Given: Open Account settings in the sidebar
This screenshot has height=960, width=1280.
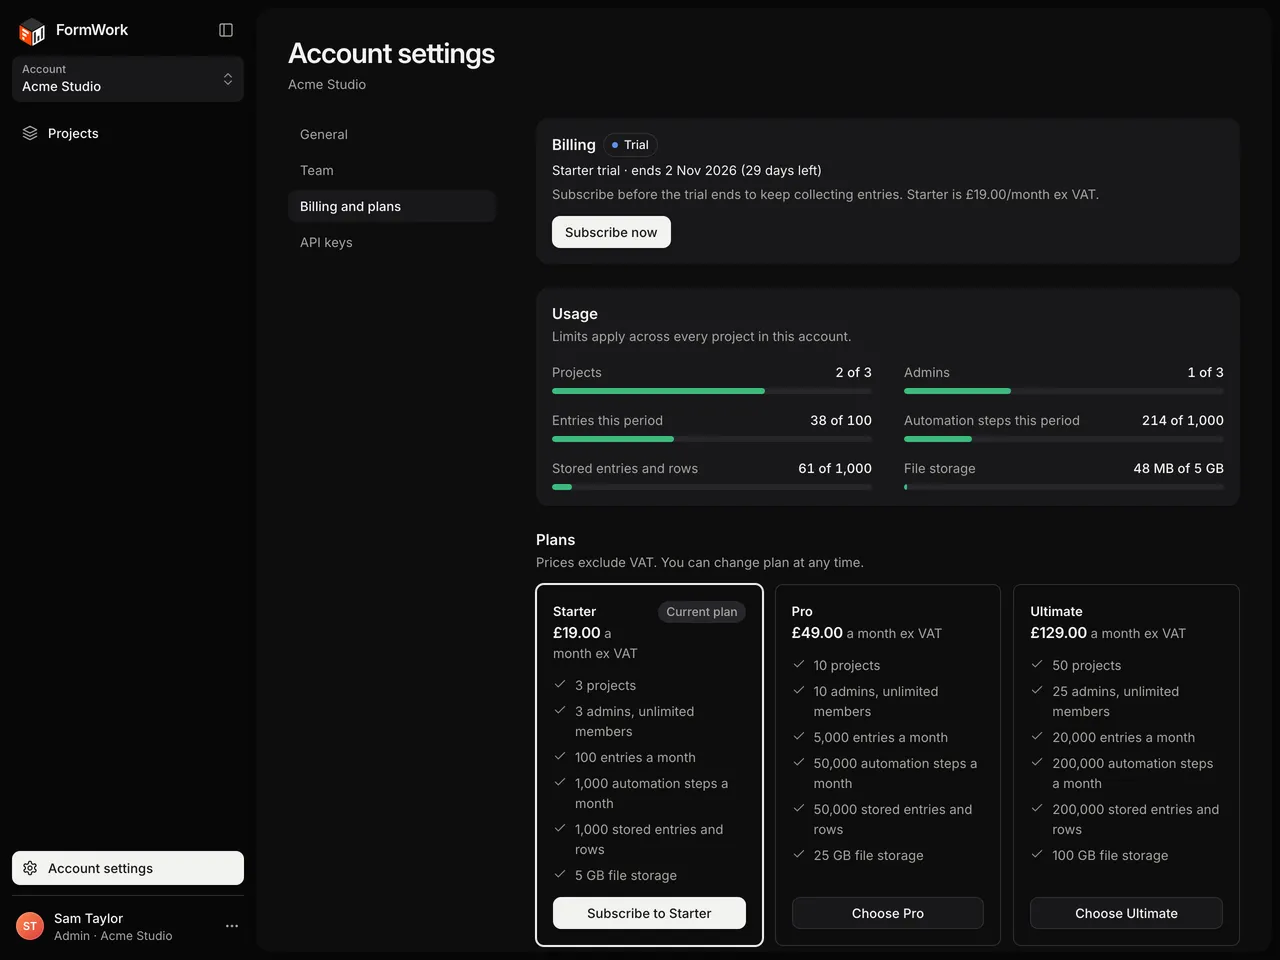Looking at the screenshot, I should pos(128,868).
